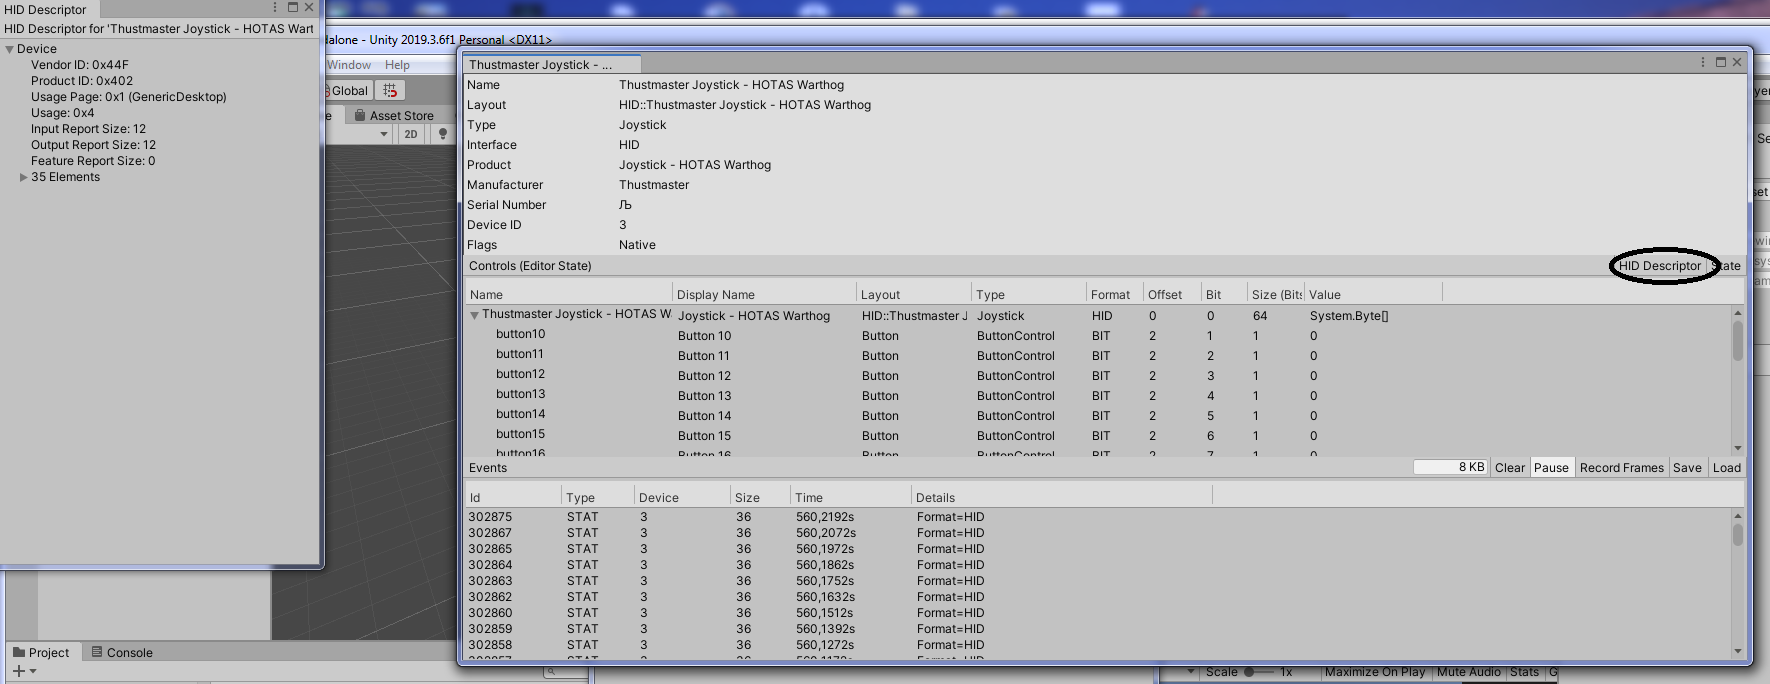This screenshot has width=1770, height=684.
Task: Select the button15 control row
Action: 1097,435
